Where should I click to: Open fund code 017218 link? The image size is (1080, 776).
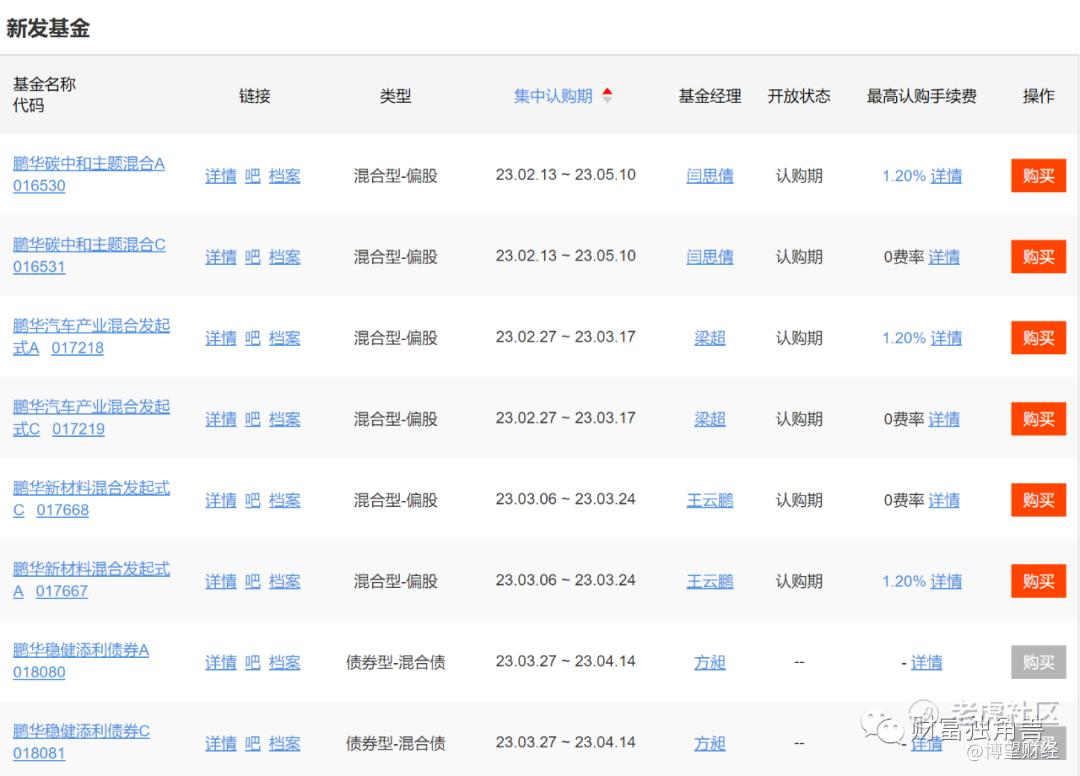point(77,348)
